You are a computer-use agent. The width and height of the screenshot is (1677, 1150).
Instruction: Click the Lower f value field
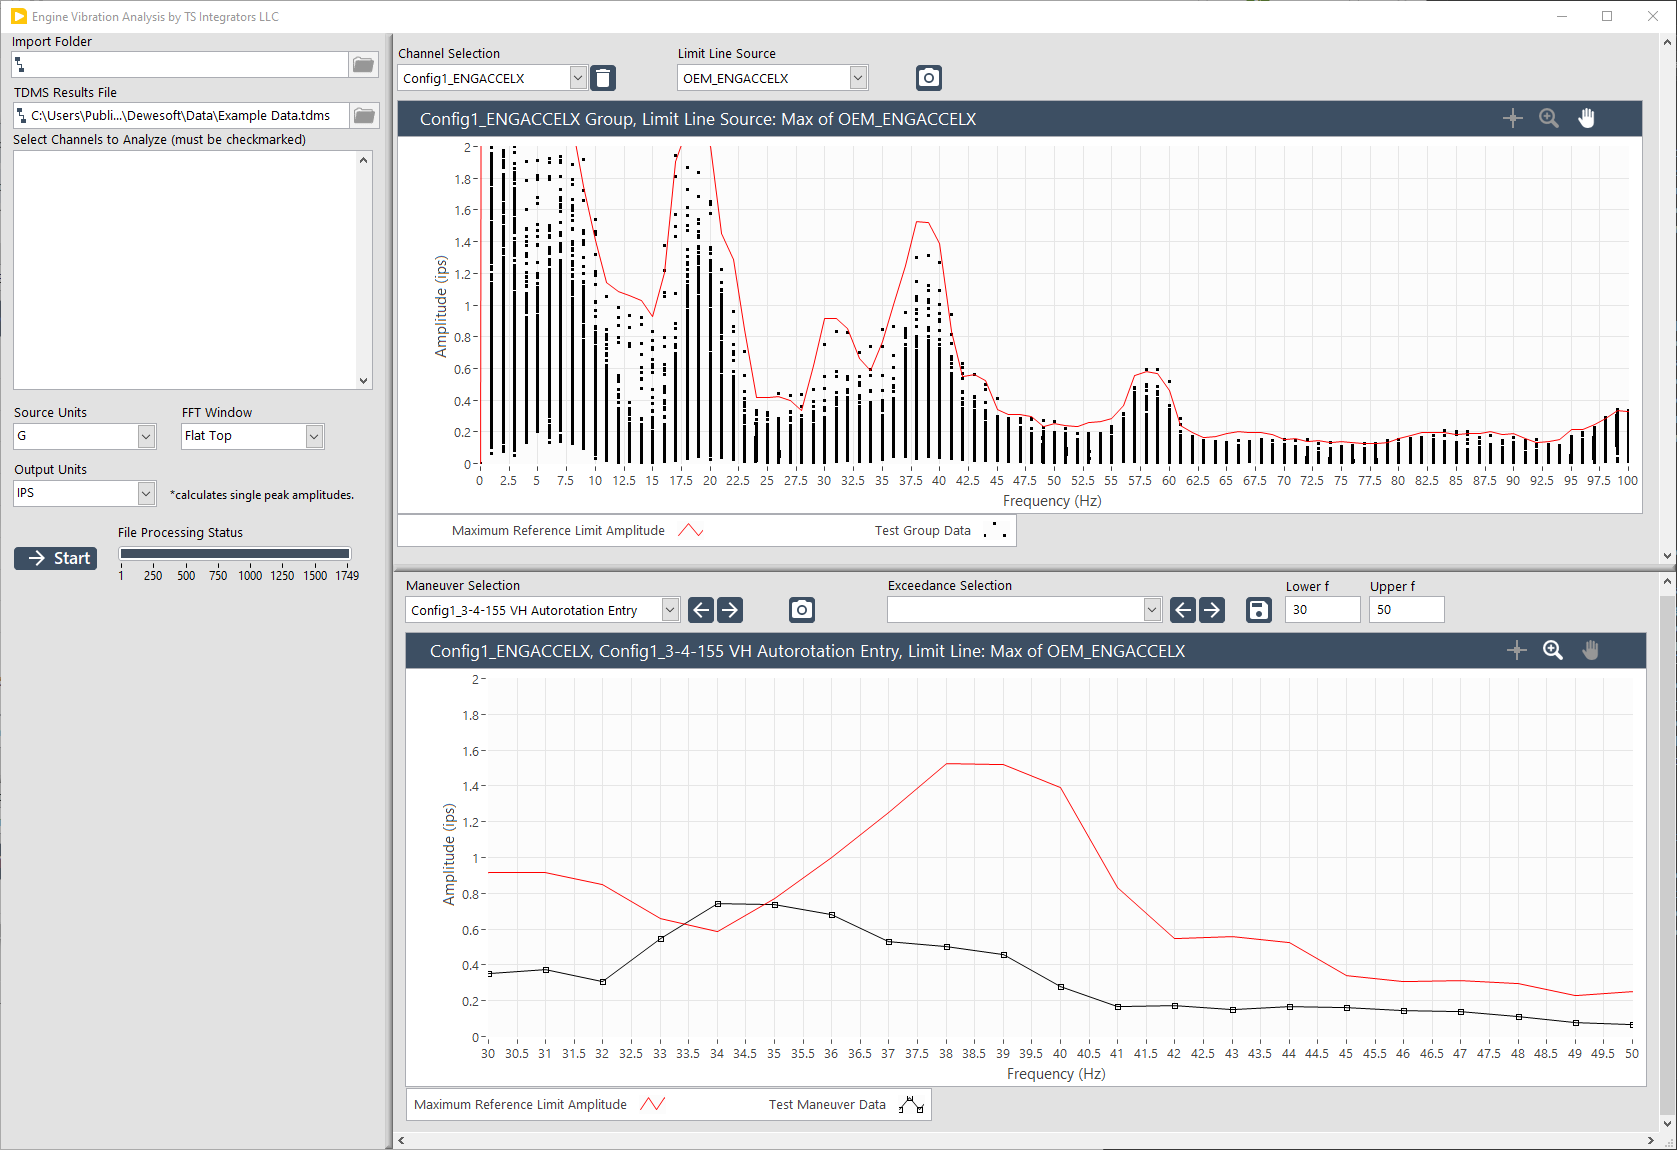[x=1322, y=610]
